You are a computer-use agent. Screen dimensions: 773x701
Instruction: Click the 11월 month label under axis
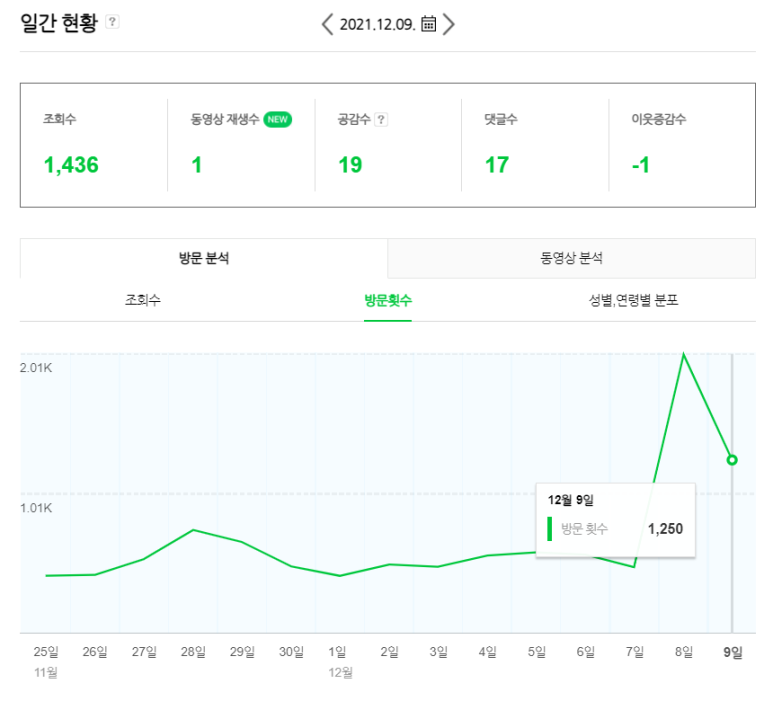coord(46,672)
